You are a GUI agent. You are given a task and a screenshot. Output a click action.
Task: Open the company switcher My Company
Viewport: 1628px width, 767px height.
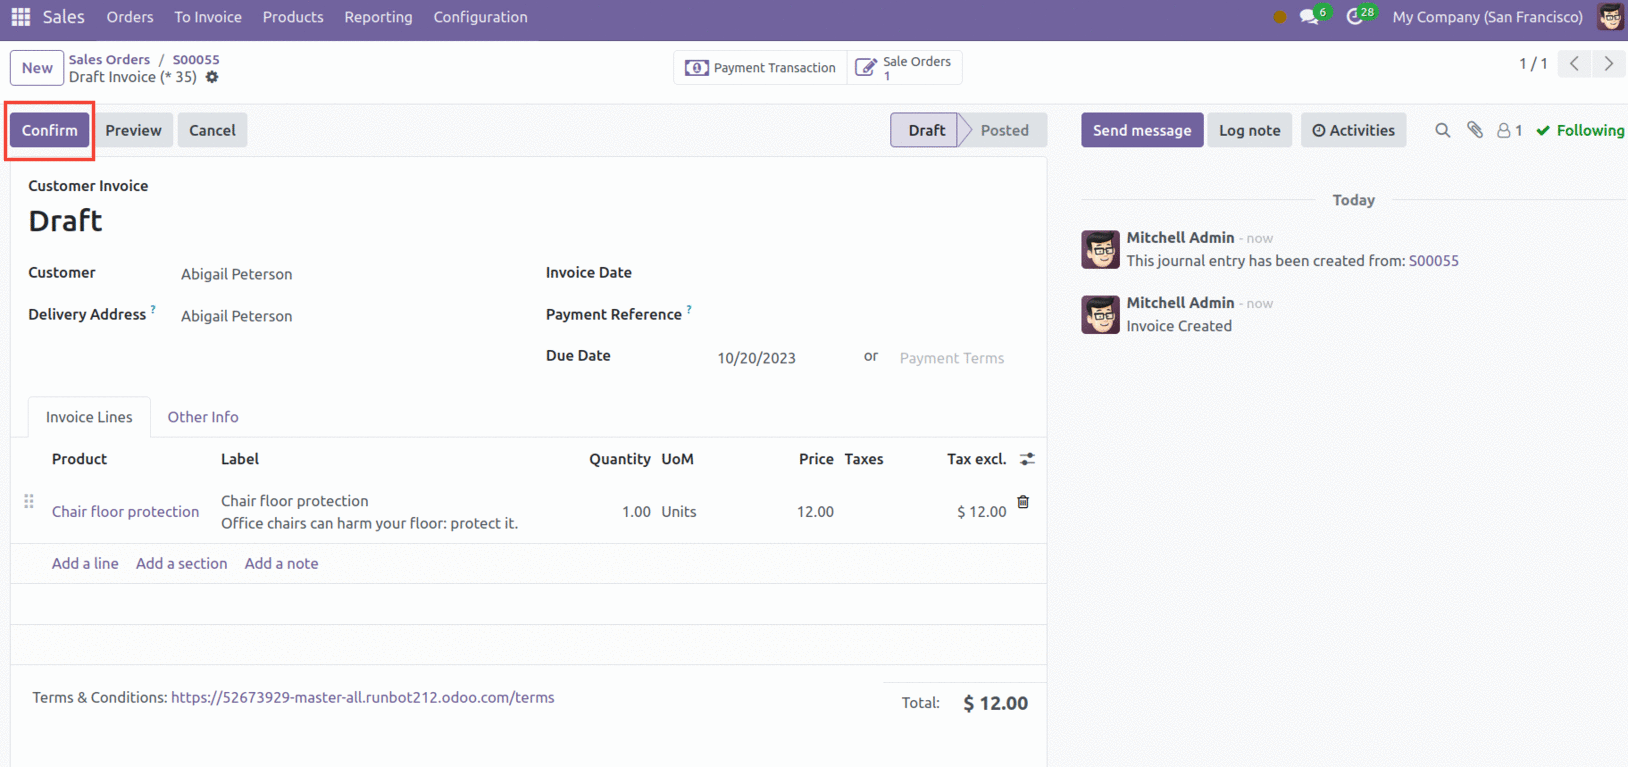[1487, 17]
